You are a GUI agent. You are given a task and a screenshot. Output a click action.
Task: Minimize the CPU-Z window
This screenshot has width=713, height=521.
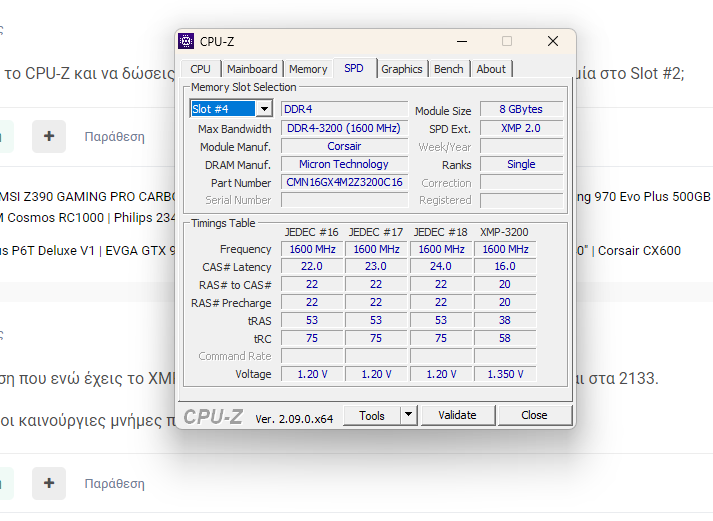click(x=462, y=41)
